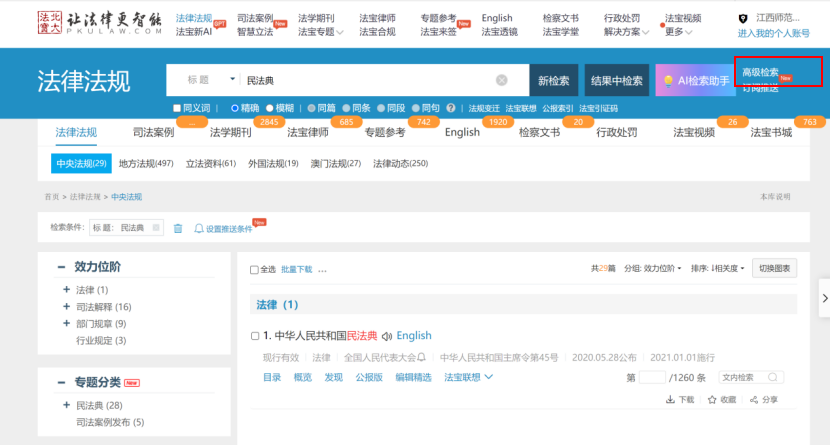Screen dimensions: 830x445
Task: Click the 新检索 button
Action: pyautogui.click(x=554, y=80)
